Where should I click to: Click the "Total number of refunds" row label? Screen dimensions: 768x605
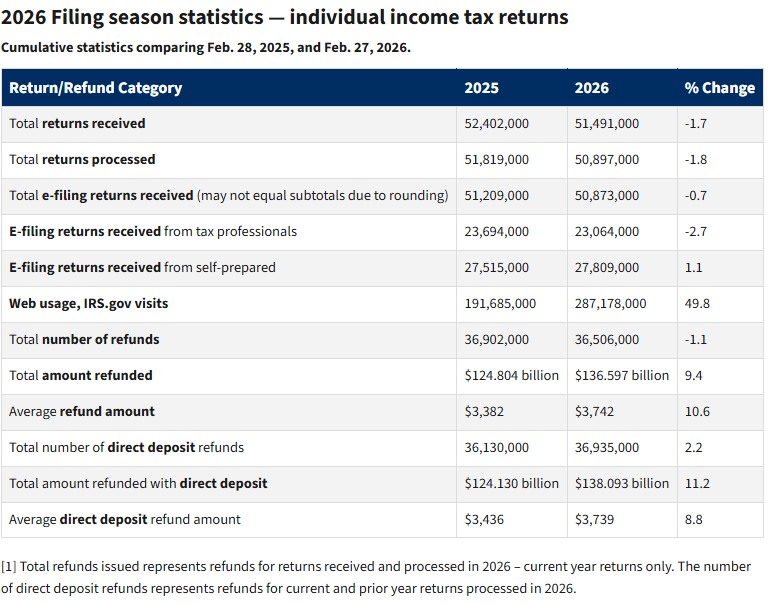pos(84,340)
